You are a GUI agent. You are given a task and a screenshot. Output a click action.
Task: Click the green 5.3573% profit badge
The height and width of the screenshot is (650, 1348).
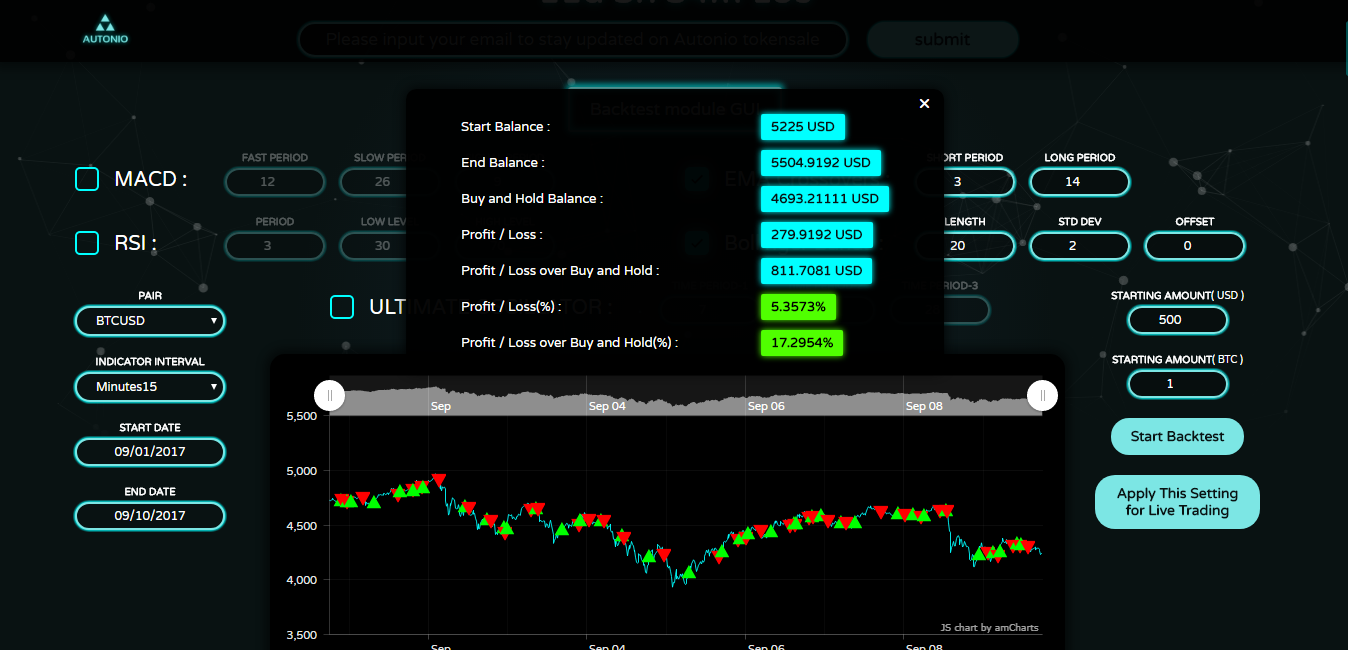799,307
